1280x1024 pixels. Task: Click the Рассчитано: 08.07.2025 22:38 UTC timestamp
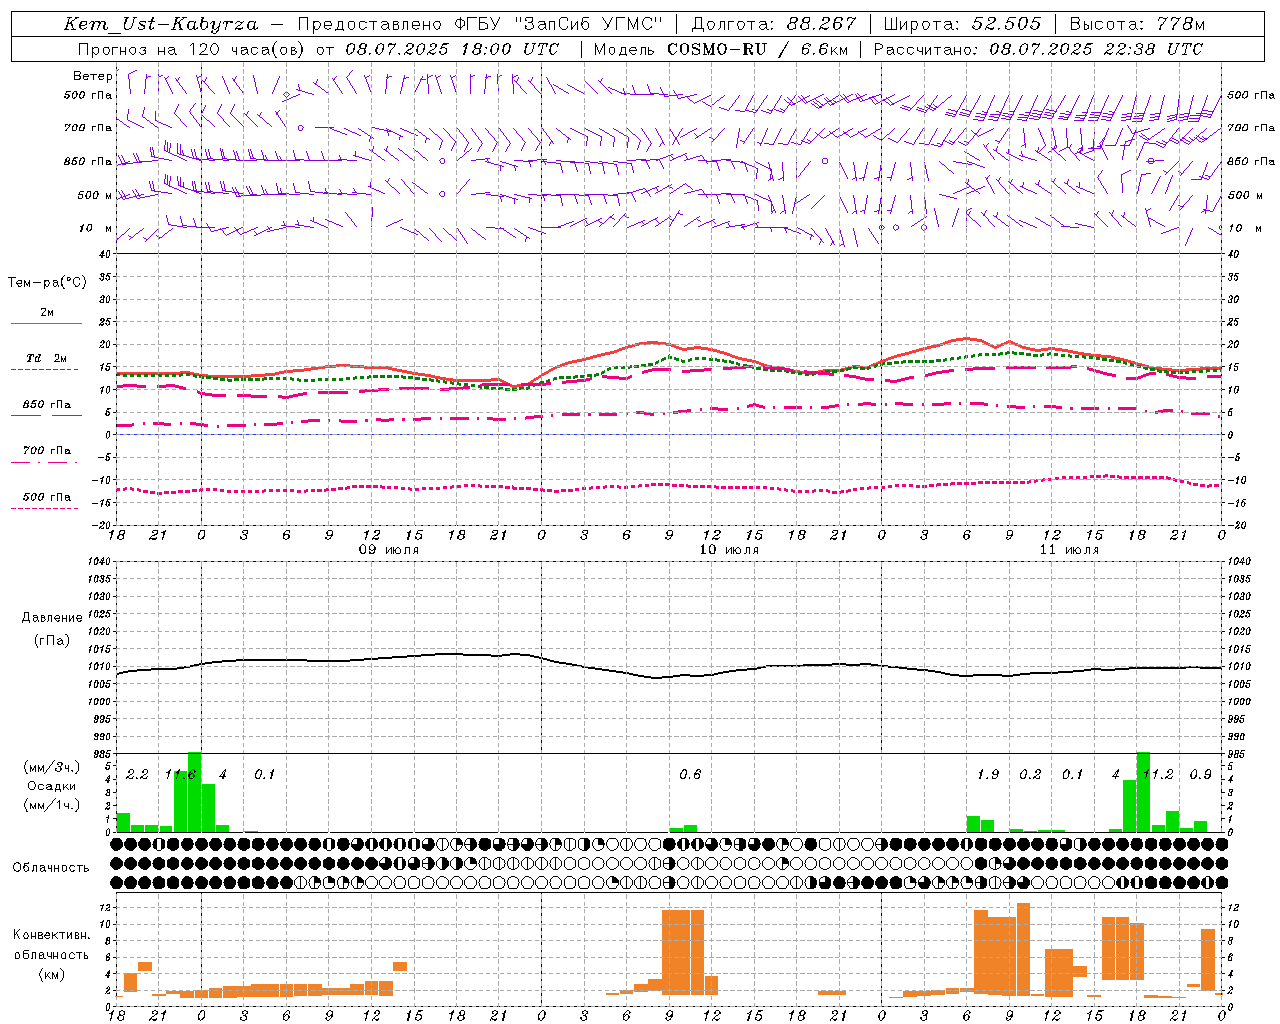point(1038,49)
